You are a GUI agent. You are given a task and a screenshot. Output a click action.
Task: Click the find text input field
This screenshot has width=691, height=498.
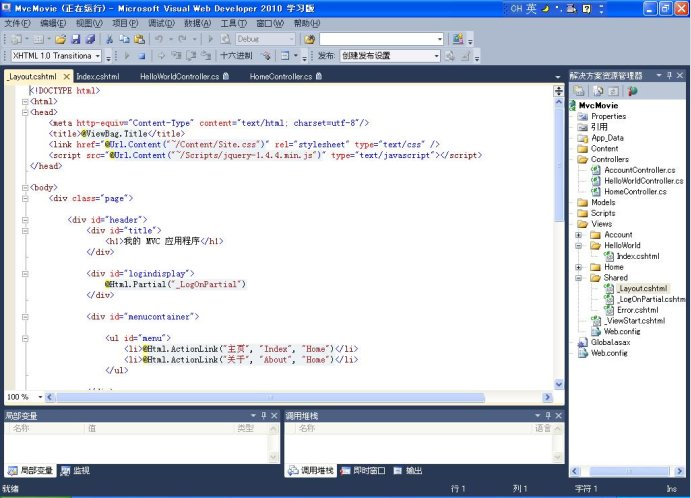(x=378, y=39)
